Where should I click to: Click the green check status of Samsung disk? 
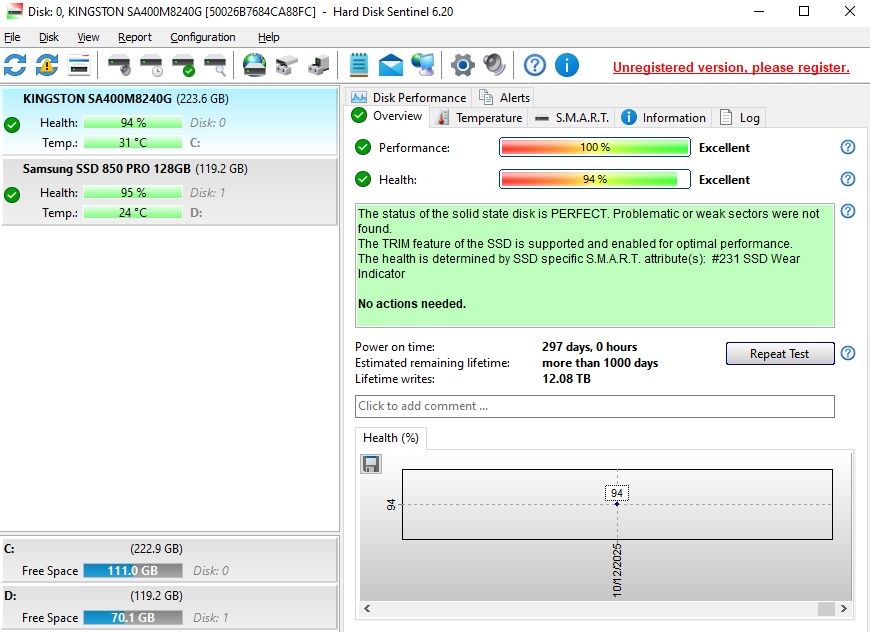[12, 195]
